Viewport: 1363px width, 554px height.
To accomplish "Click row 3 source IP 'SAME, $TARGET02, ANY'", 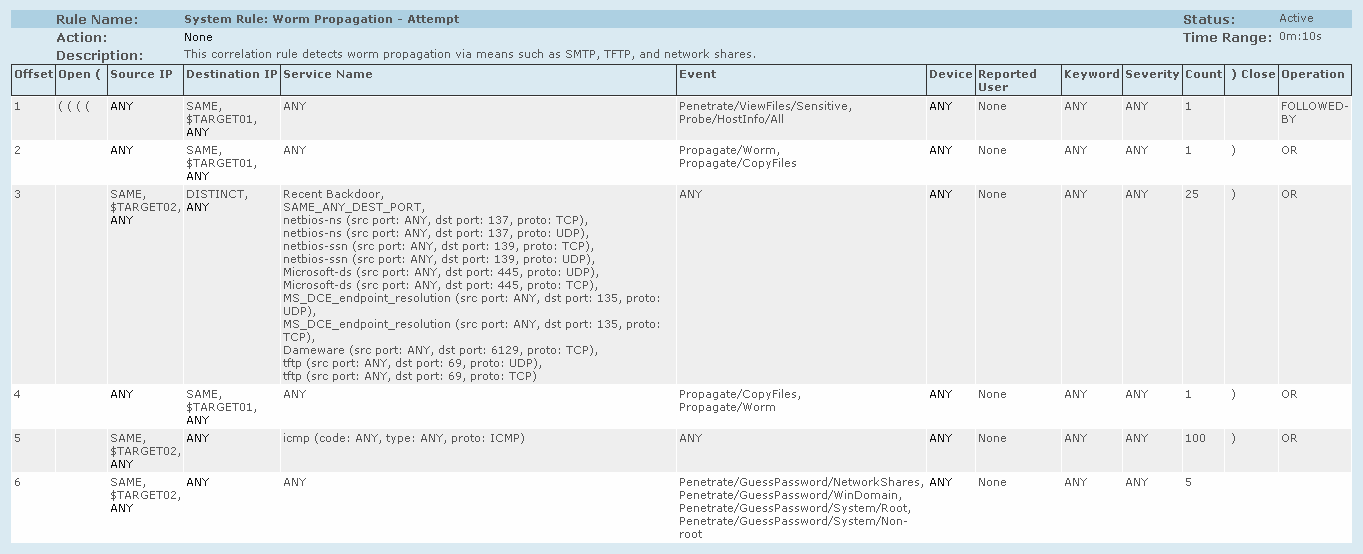I will tap(145, 207).
